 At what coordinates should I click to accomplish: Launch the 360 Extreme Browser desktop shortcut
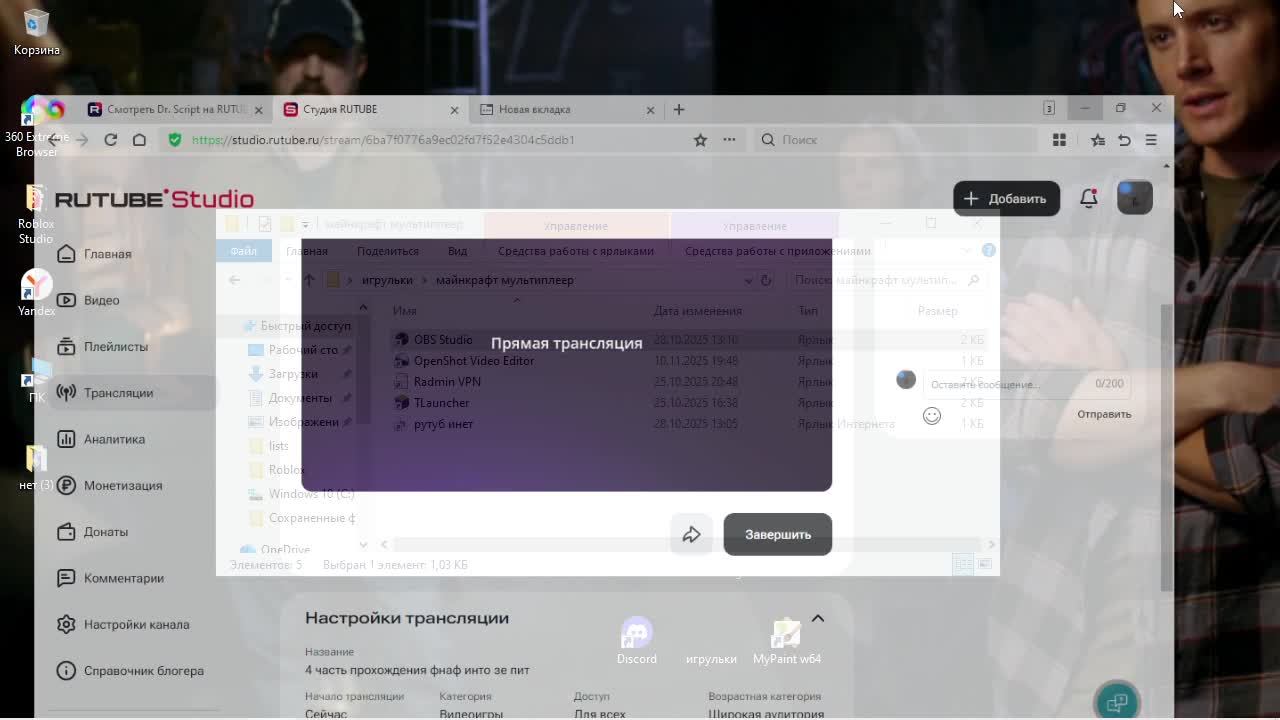37,127
